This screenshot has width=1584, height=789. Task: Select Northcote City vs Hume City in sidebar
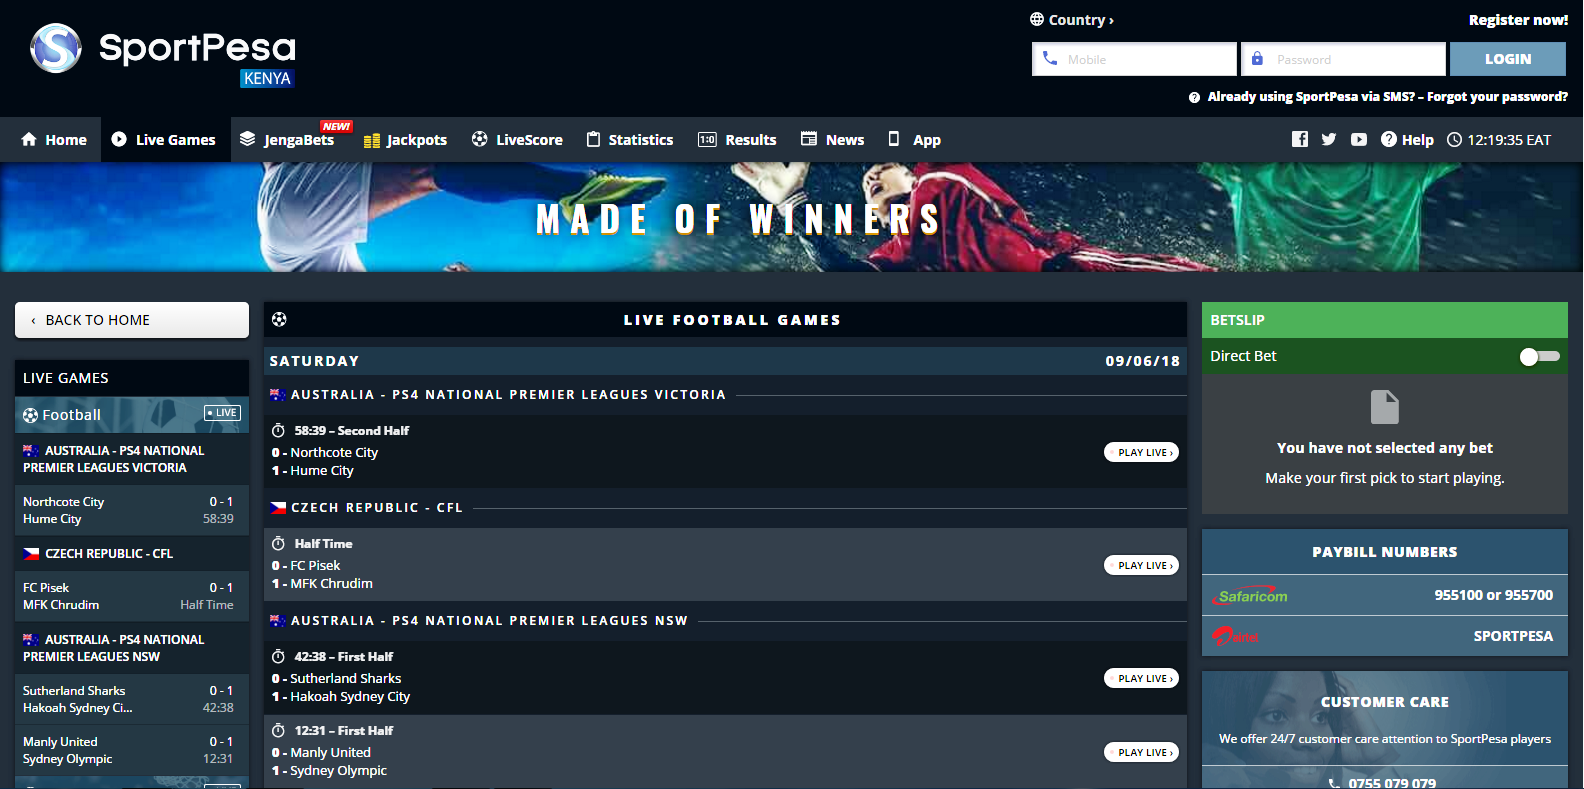(132, 510)
